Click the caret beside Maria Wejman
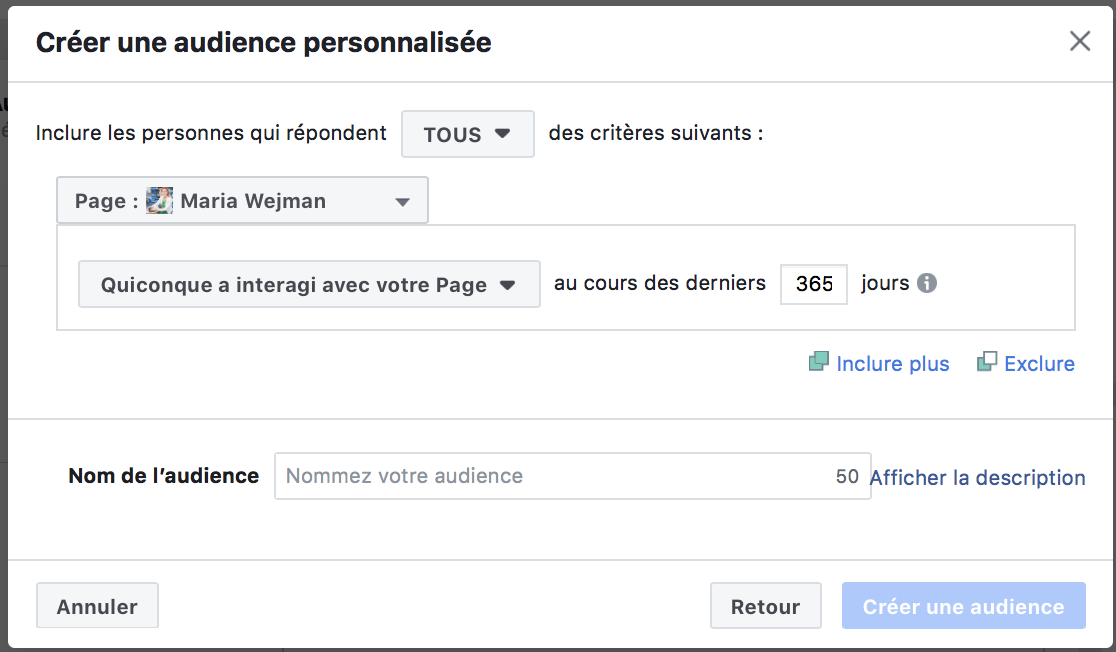Viewport: 1116px width, 652px height. (402, 202)
